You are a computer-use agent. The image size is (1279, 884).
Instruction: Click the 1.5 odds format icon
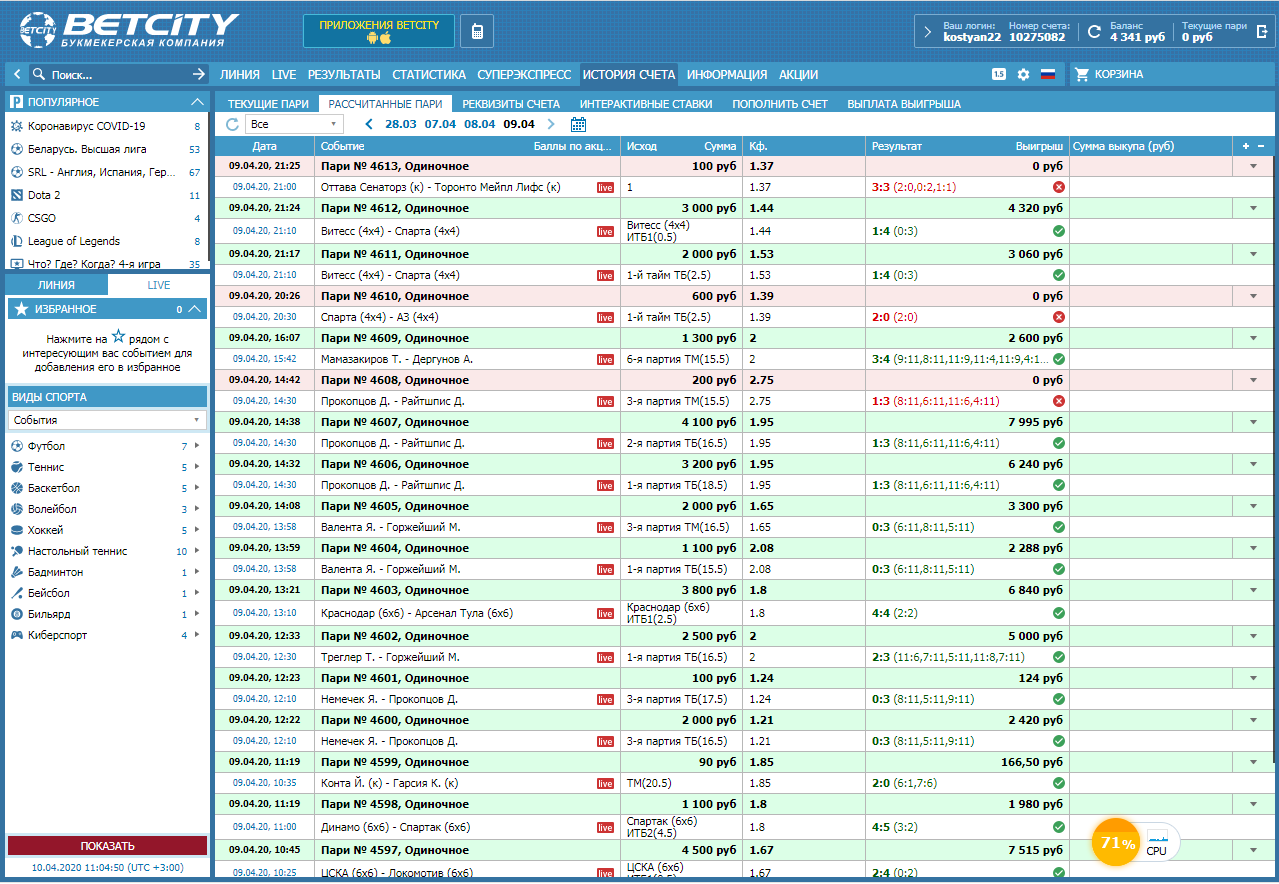998,74
